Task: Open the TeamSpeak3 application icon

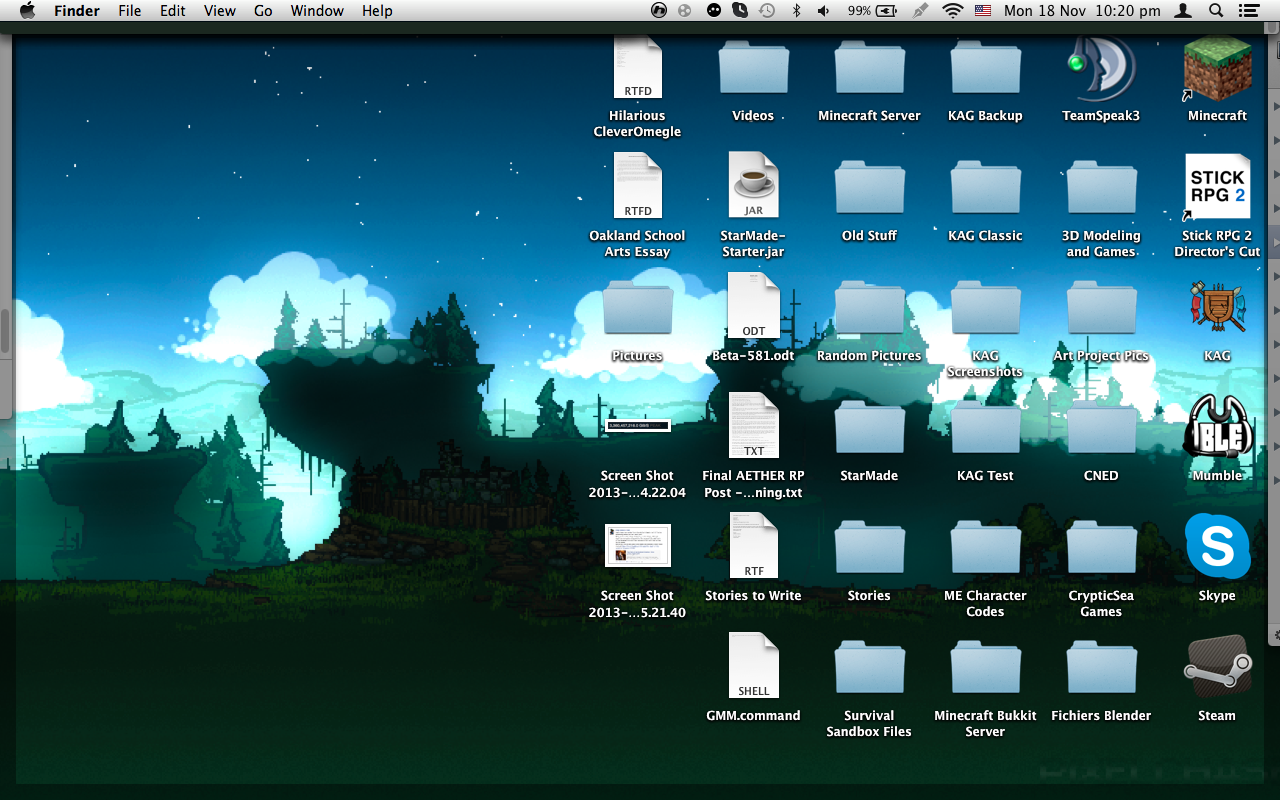Action: point(1101,68)
